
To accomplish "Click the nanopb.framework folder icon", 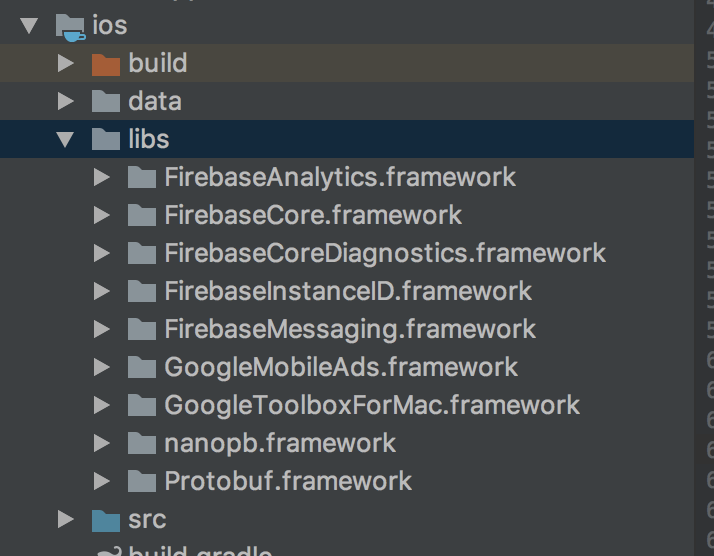I will click(142, 443).
